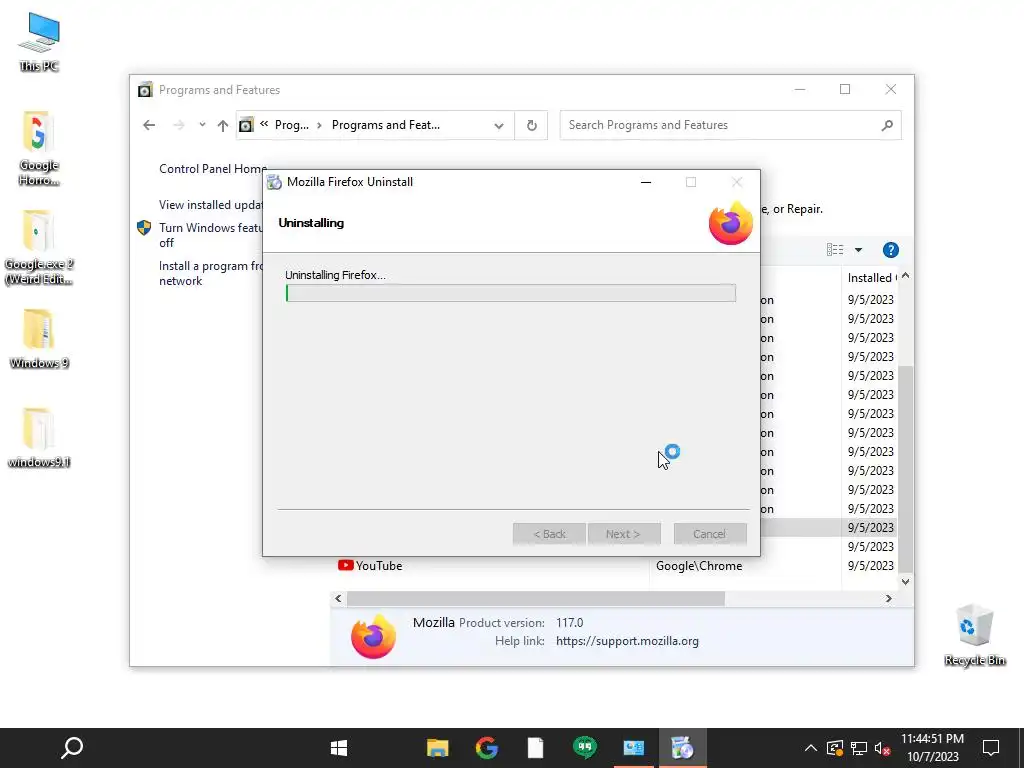The image size is (1024, 768).
Task: Open Control Panel Home link
Action: point(213,168)
